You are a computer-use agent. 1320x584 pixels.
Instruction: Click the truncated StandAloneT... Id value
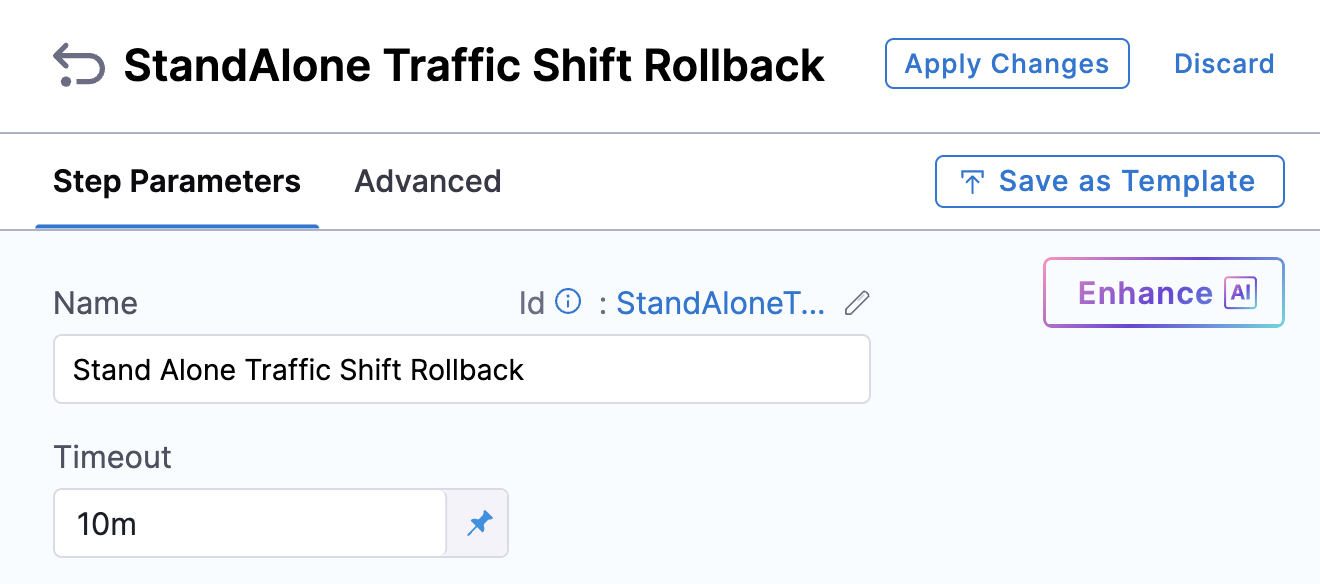click(720, 303)
